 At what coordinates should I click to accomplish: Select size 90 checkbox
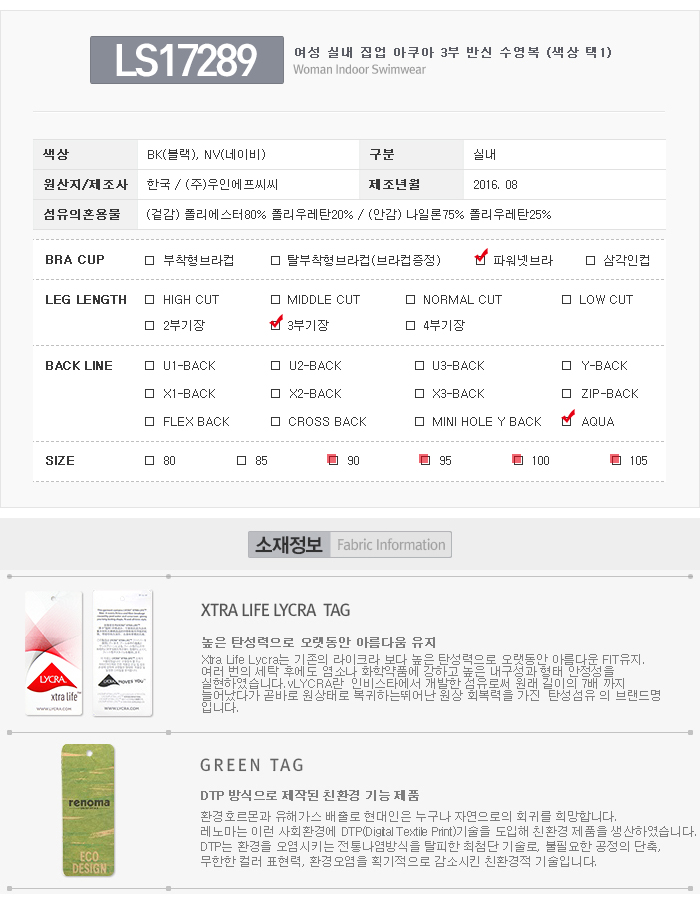[333, 460]
